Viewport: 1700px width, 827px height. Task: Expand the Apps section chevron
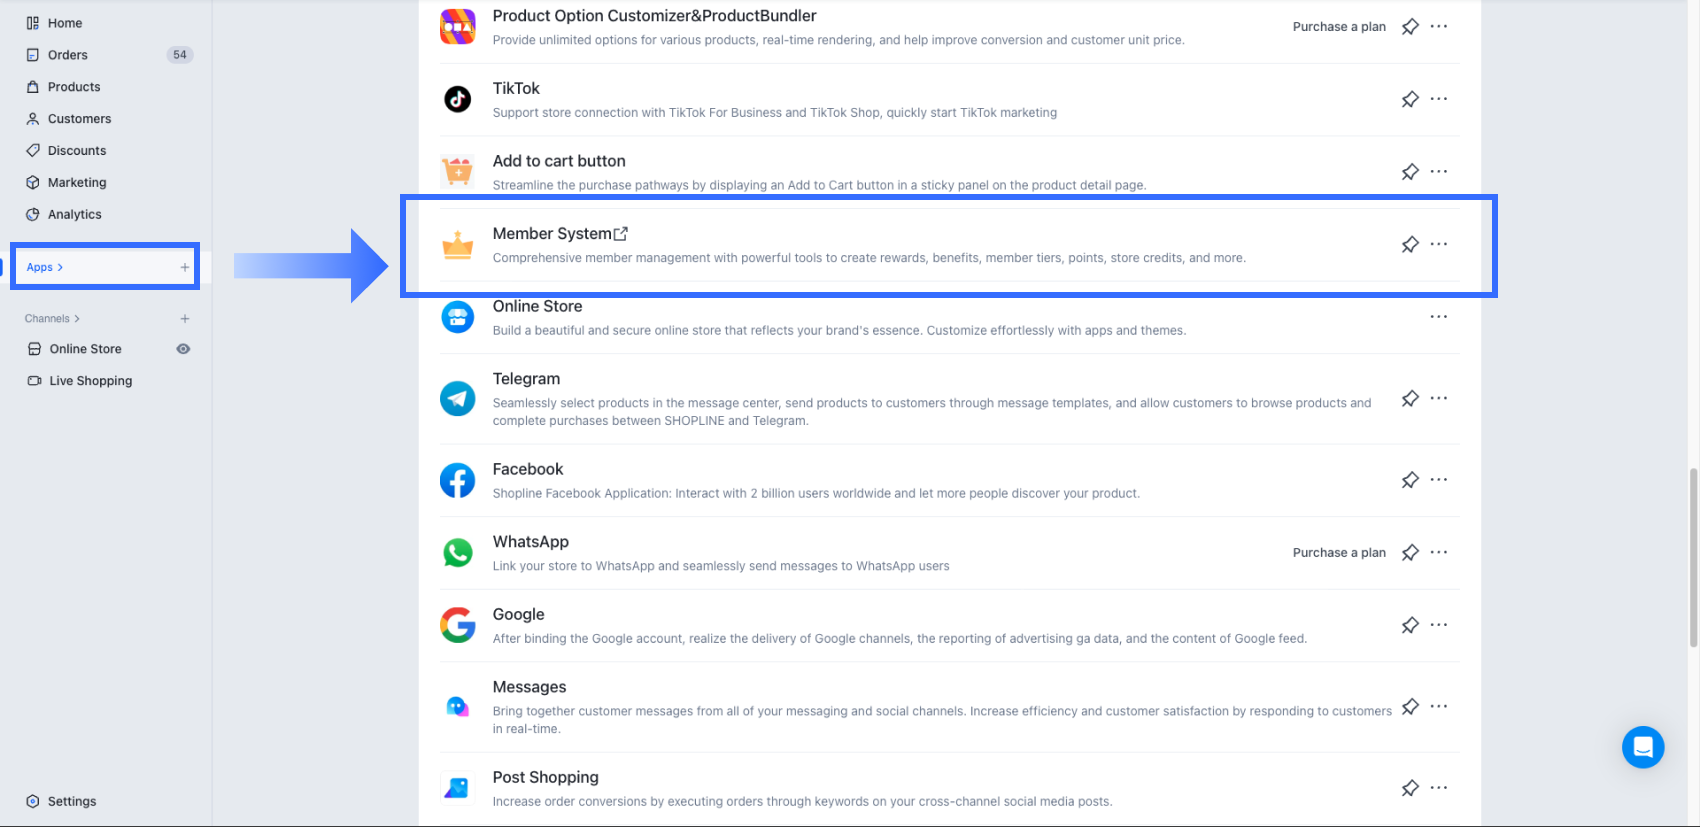[x=60, y=267]
